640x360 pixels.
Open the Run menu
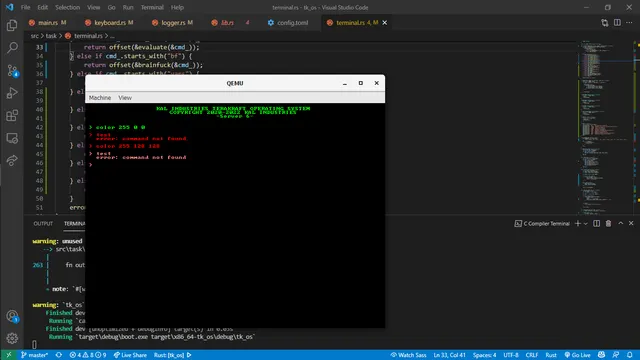click(128, 7)
